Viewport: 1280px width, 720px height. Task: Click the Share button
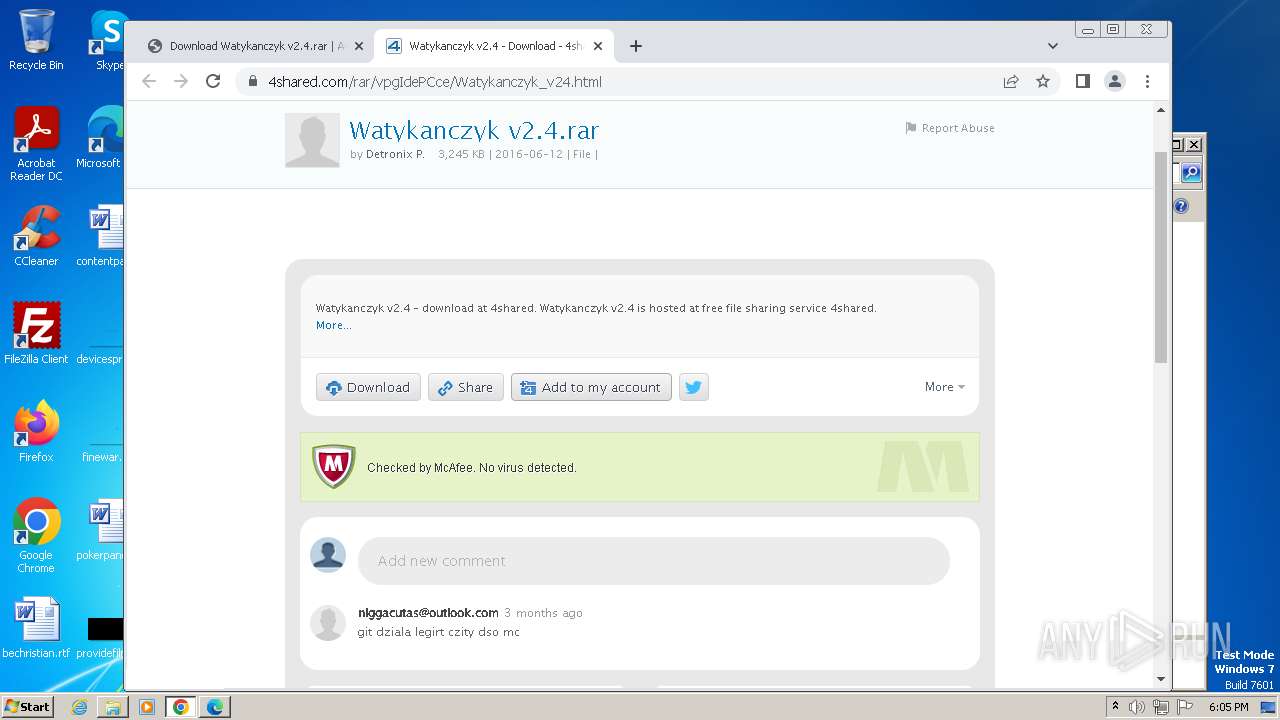[x=466, y=387]
